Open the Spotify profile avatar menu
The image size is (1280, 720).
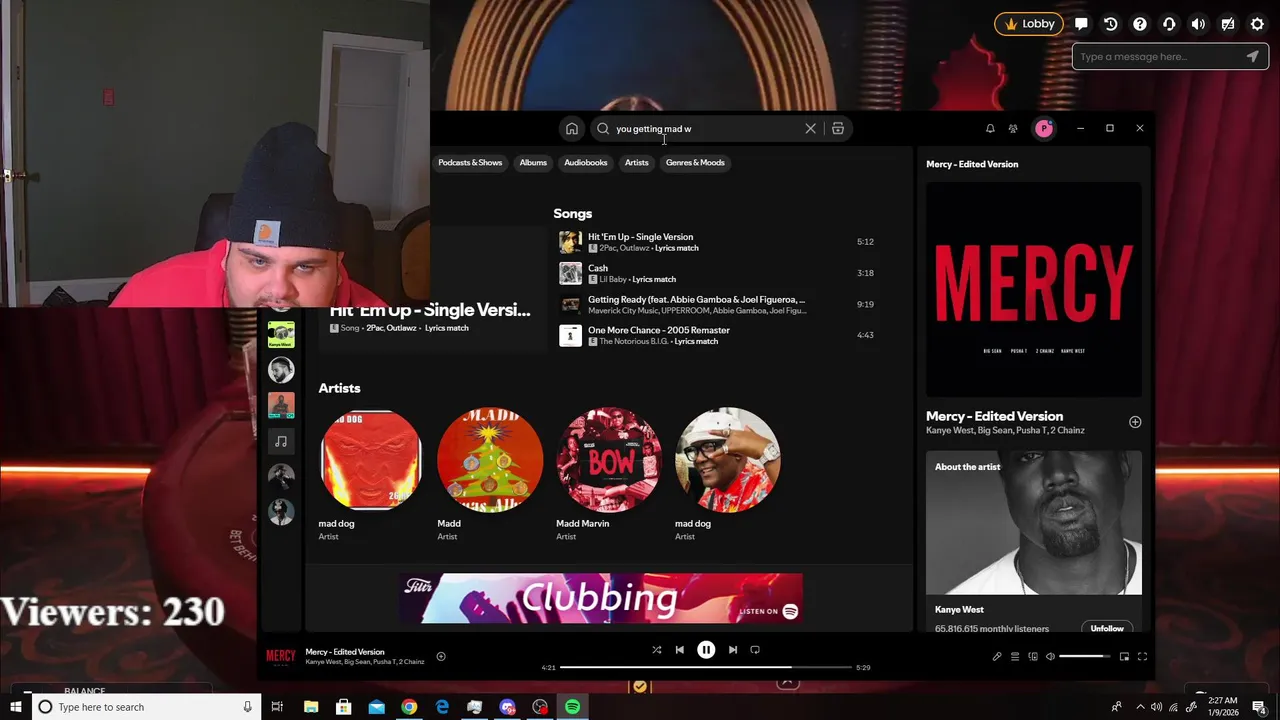[x=1044, y=128]
